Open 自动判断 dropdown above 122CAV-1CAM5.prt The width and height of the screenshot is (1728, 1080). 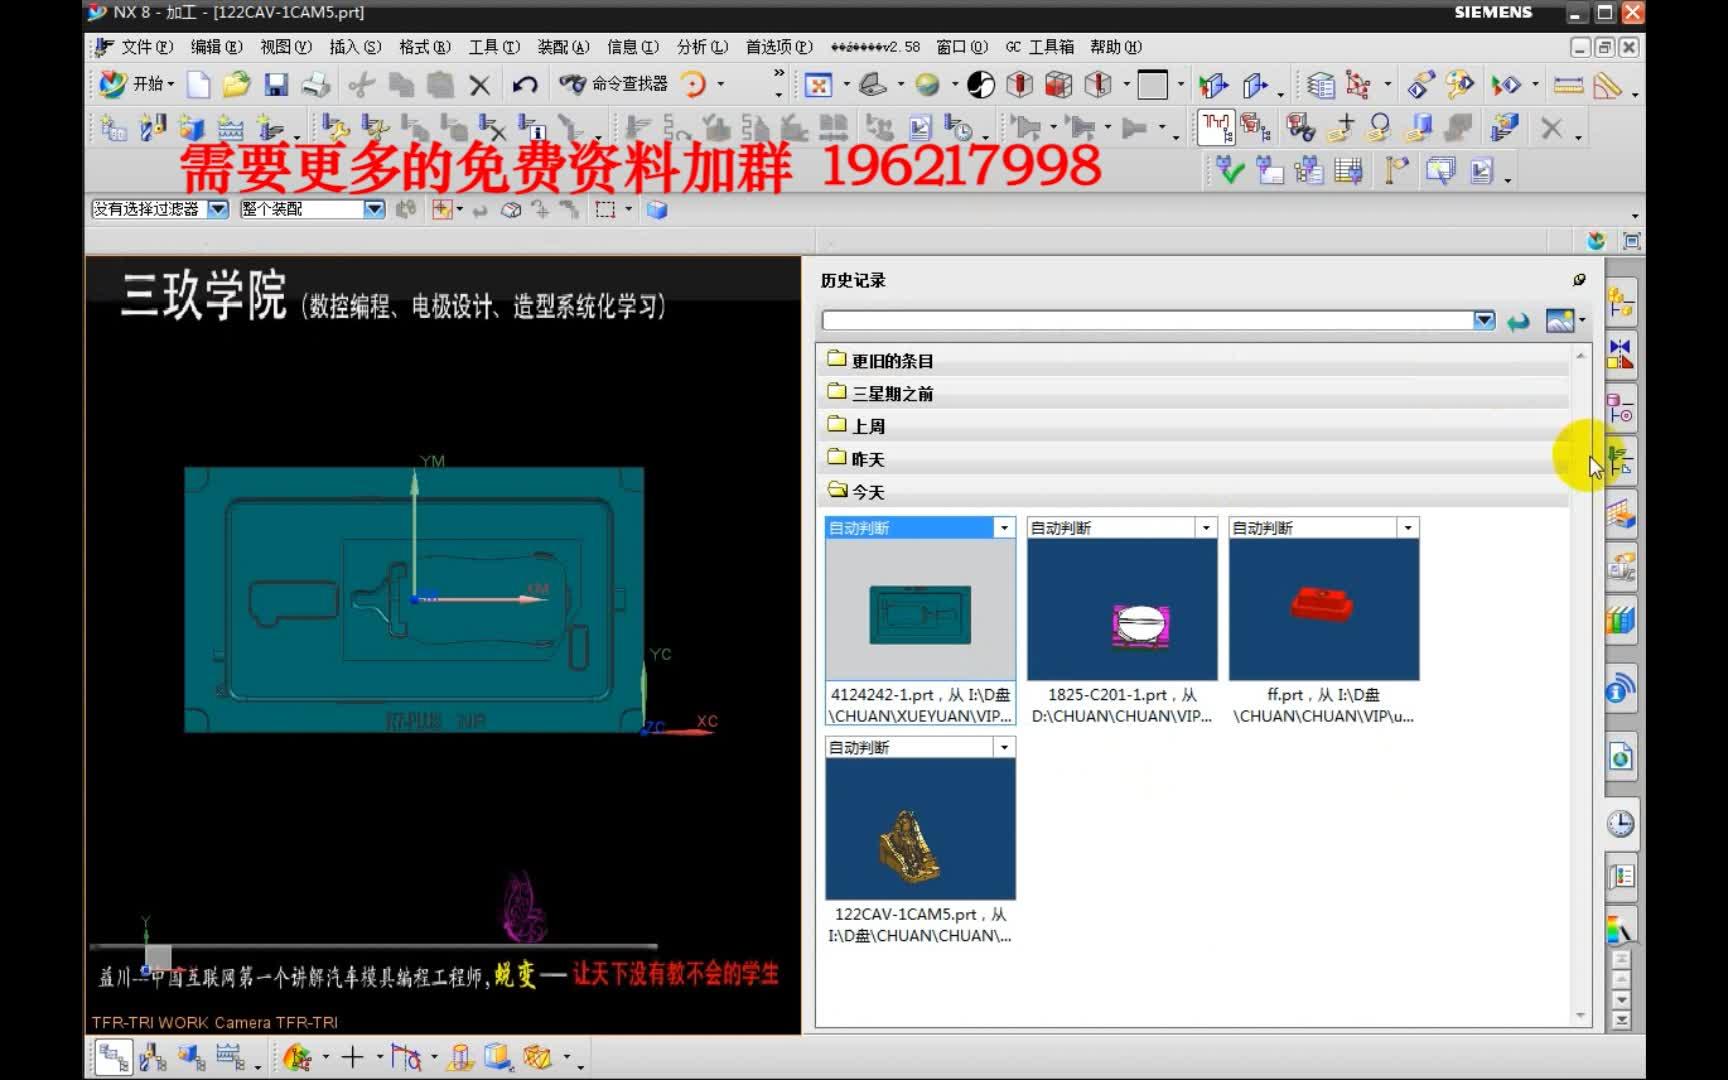(1004, 748)
